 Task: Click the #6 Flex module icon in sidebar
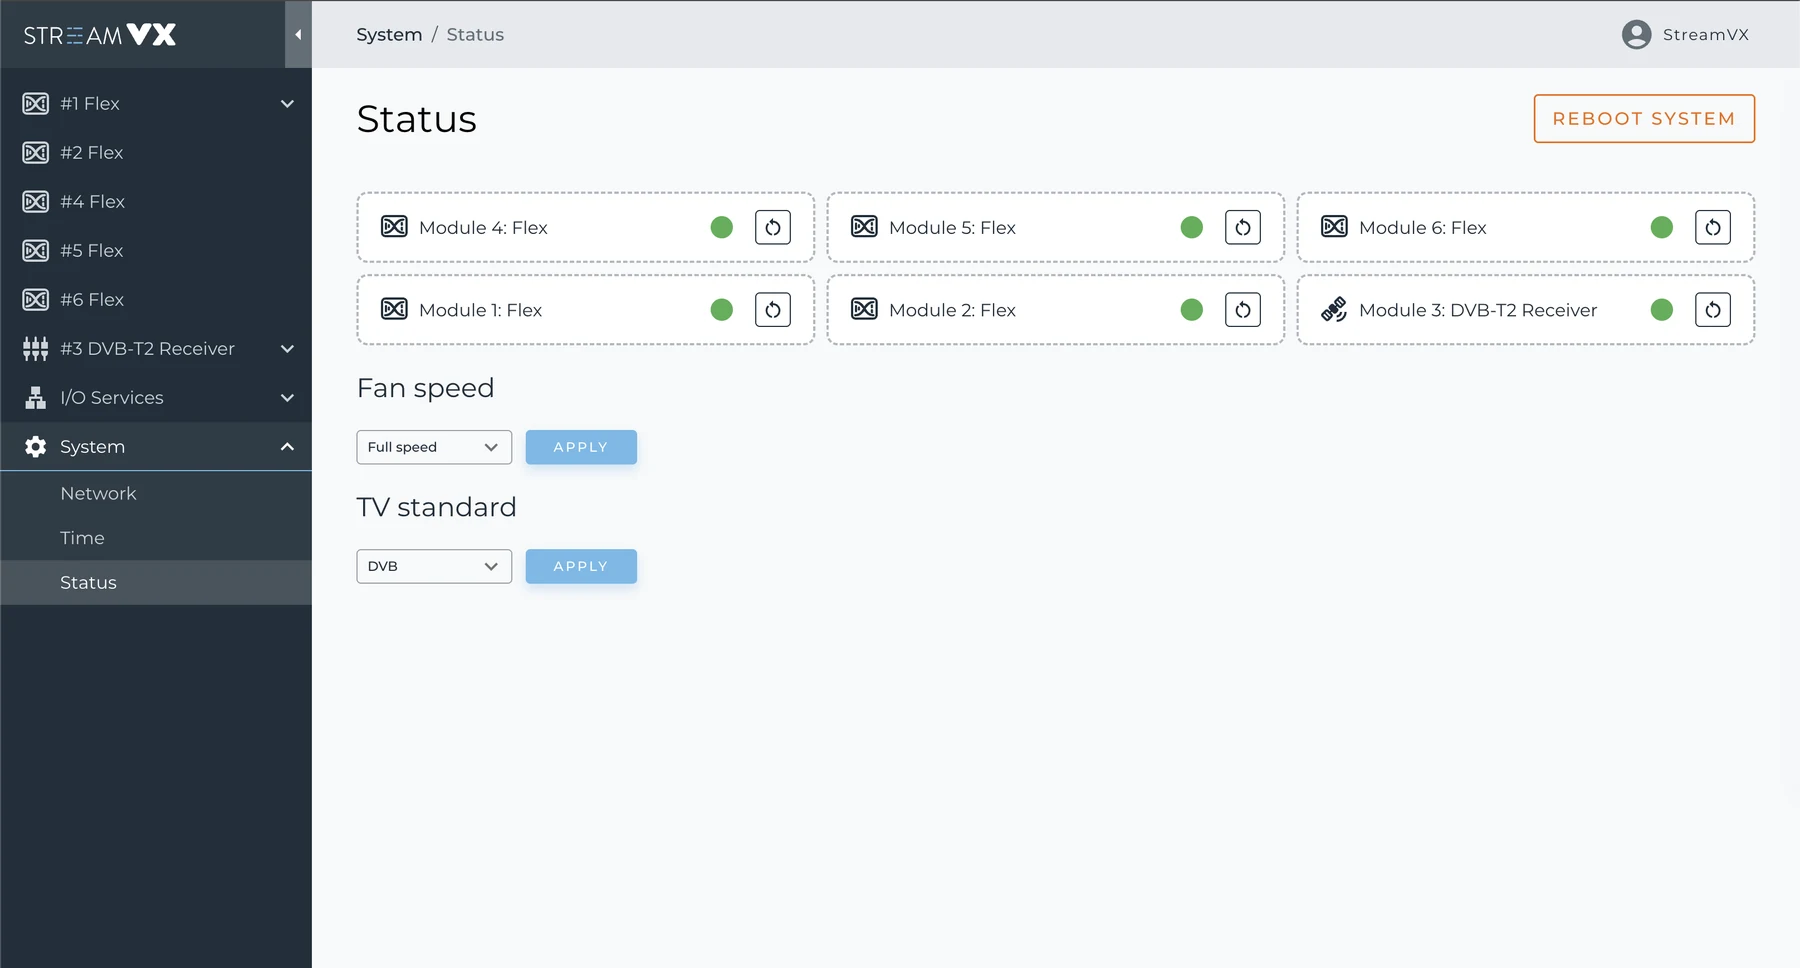pyautogui.click(x=35, y=299)
